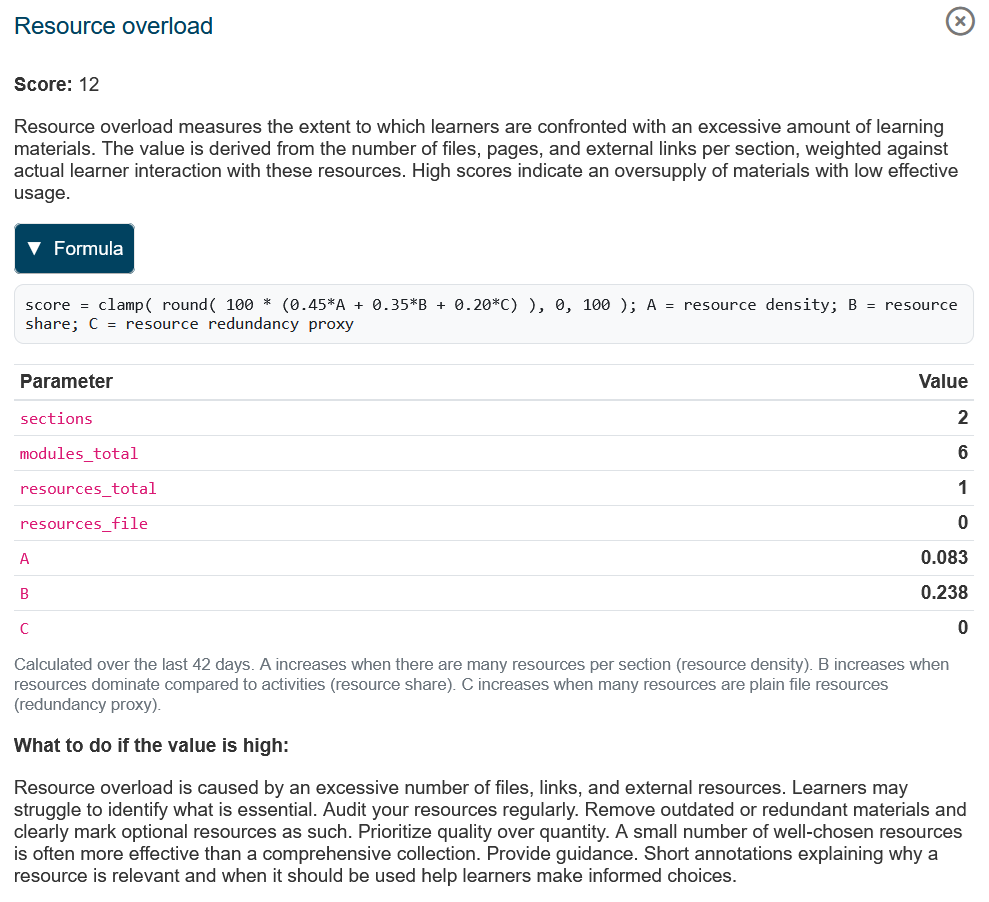Click parameter C in the table
This screenshot has height=902, width=989.
25,629
